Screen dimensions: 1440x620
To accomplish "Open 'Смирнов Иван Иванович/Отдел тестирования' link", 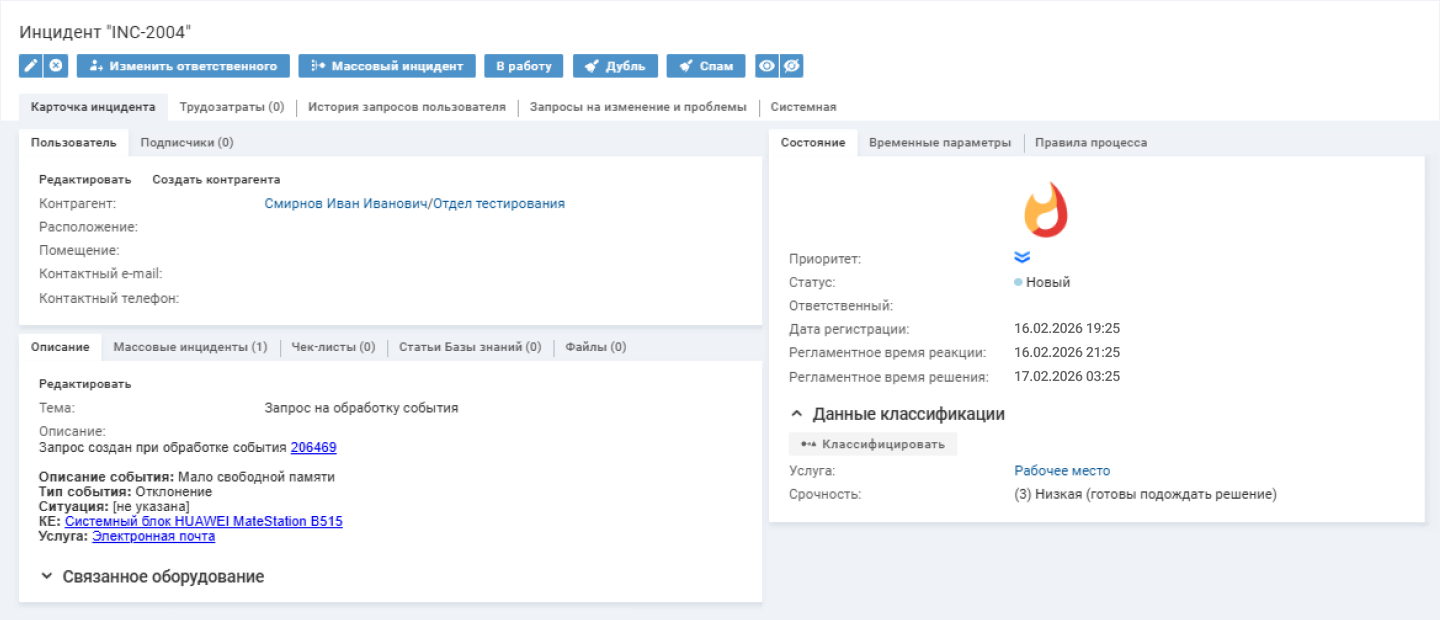I will tap(415, 203).
